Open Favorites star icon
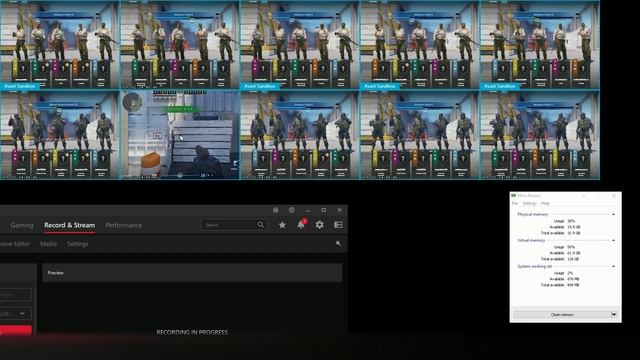Viewport: 640px width, 360px height. pyautogui.click(x=282, y=225)
